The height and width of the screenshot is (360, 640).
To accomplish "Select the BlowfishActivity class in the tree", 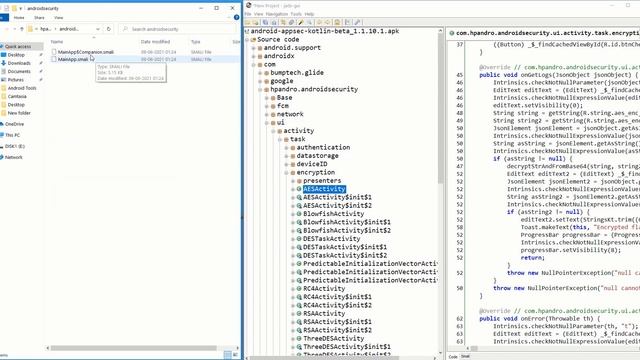I will [x=333, y=214].
